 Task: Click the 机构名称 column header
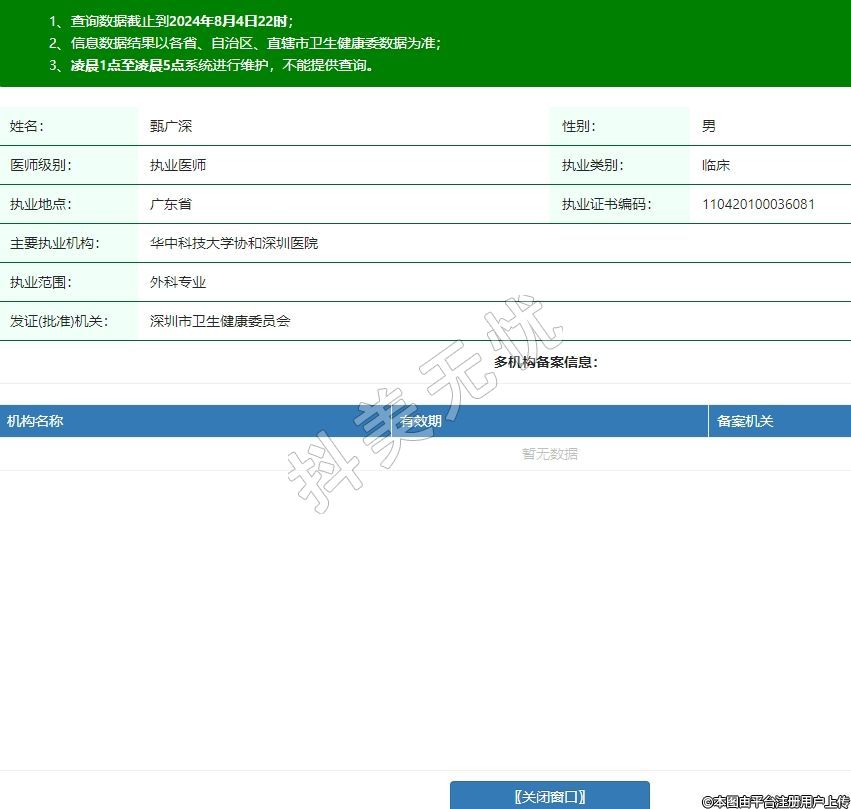(35, 421)
